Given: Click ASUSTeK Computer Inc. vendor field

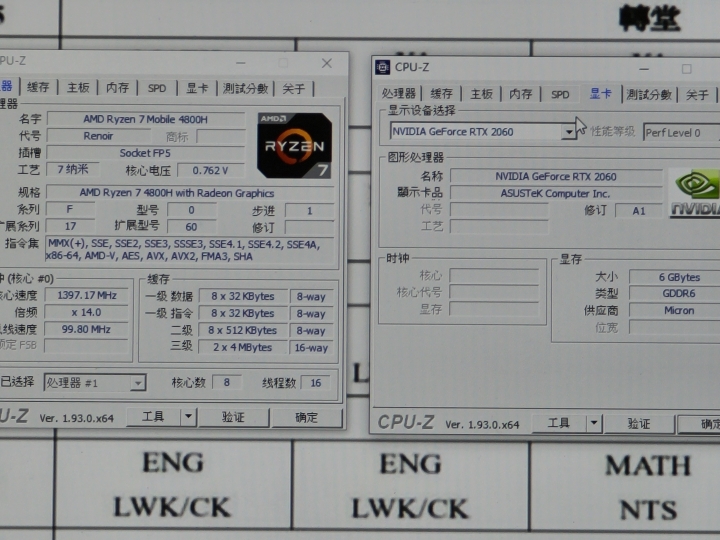Looking at the screenshot, I should pyautogui.click(x=556, y=194).
